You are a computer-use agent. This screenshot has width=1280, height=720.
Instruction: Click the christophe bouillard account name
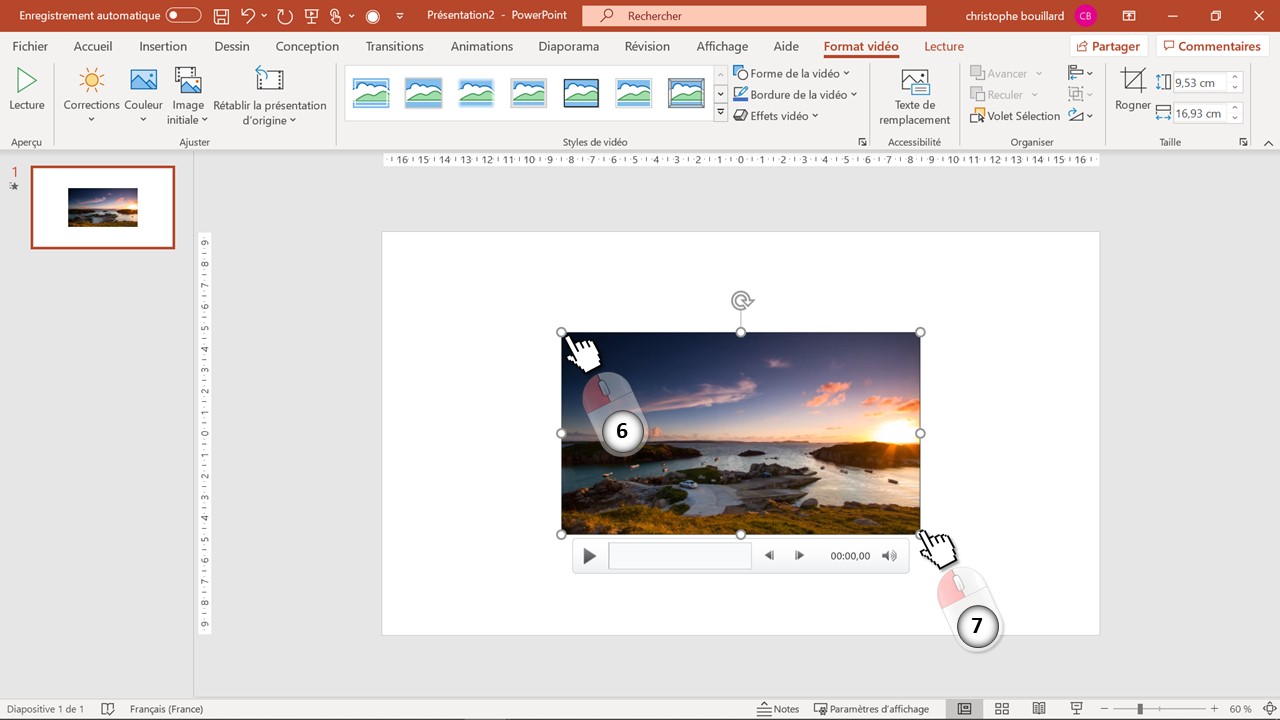coord(1015,16)
